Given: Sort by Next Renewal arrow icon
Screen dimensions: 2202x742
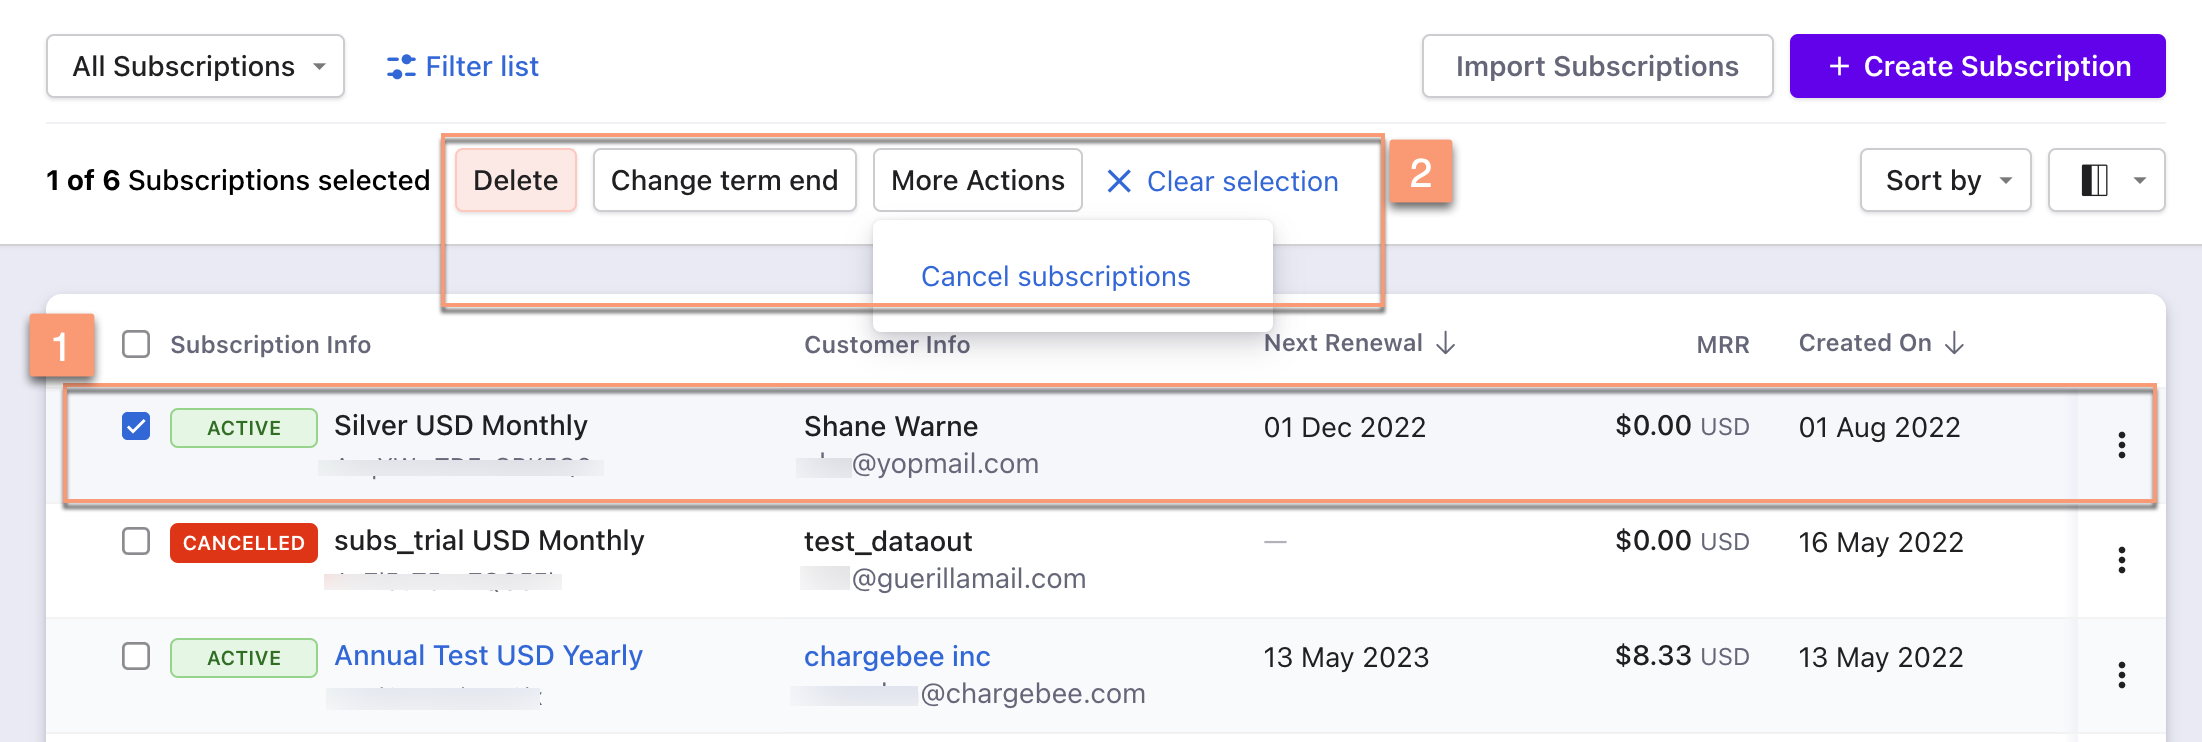Looking at the screenshot, I should tap(1446, 344).
